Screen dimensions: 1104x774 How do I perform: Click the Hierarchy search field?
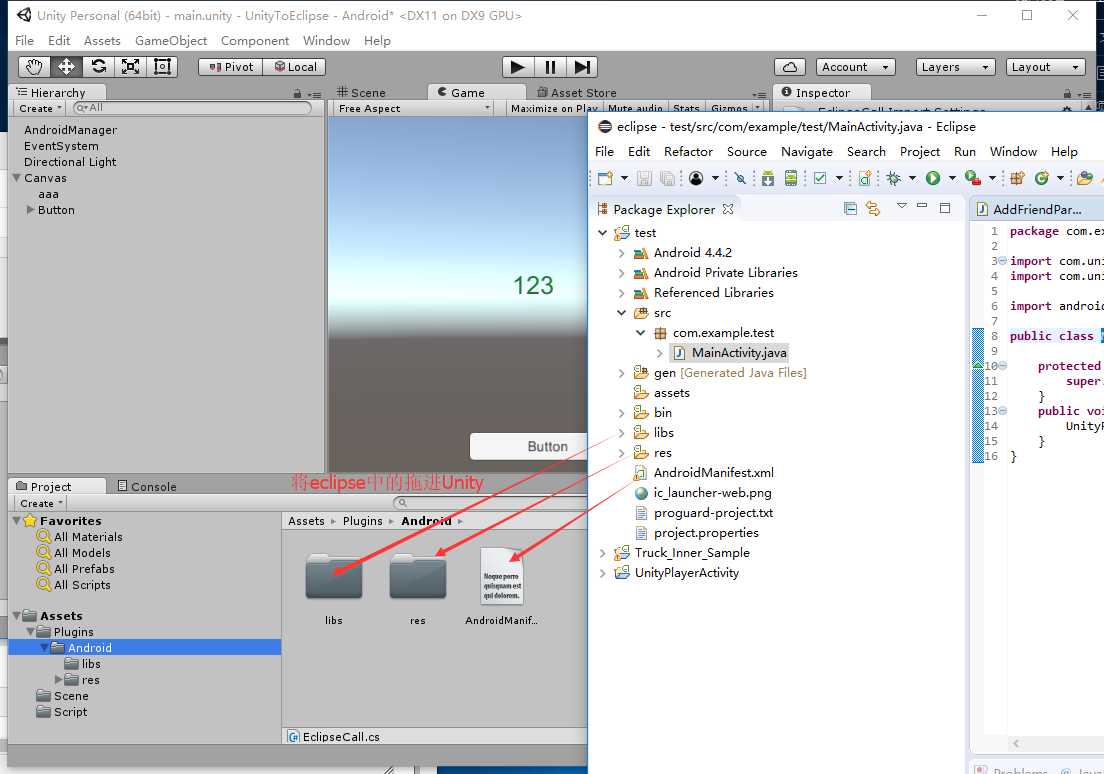click(x=192, y=108)
